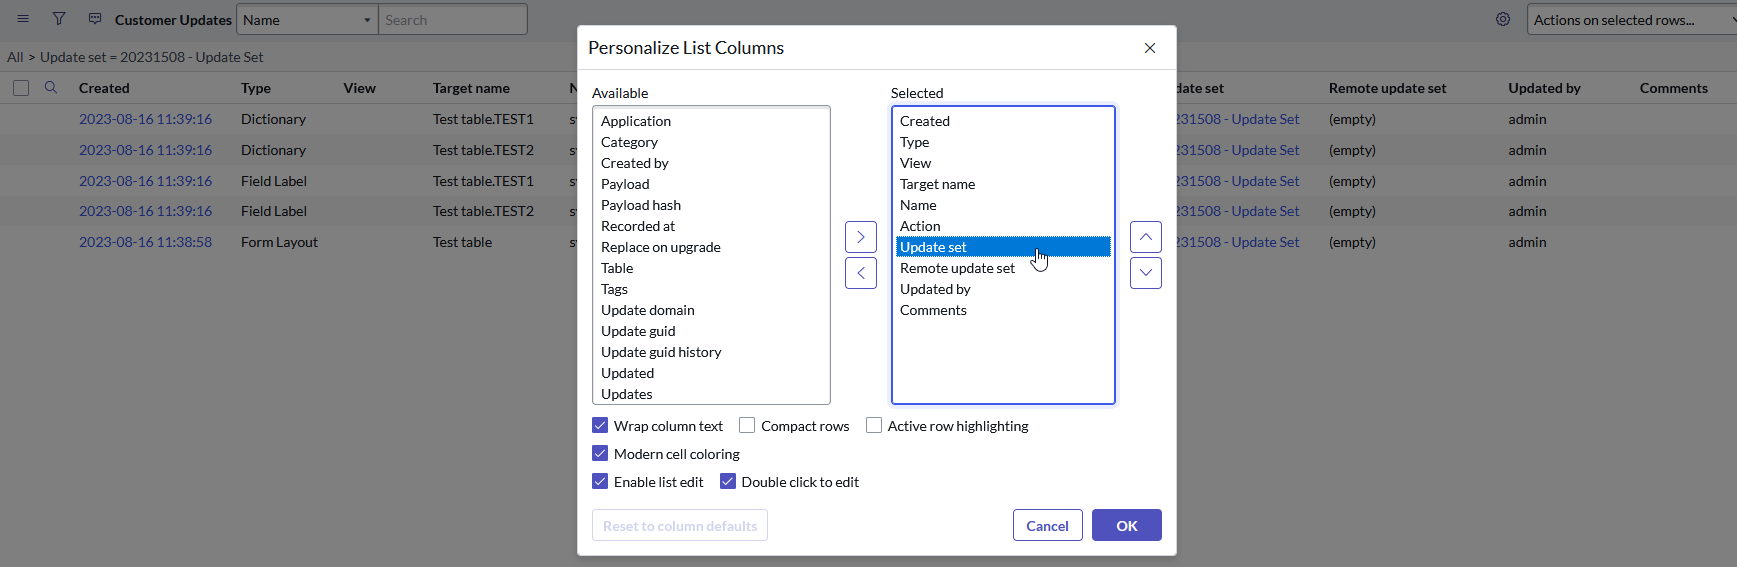Select Payload in Available list
This screenshot has height=567, width=1737.
point(711,184)
